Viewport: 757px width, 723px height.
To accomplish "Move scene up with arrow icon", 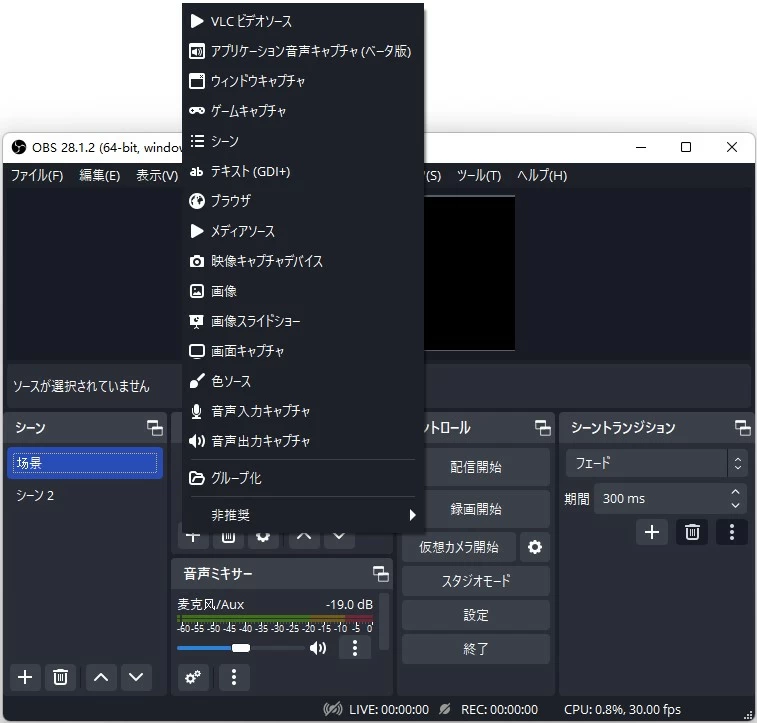I will click(100, 677).
